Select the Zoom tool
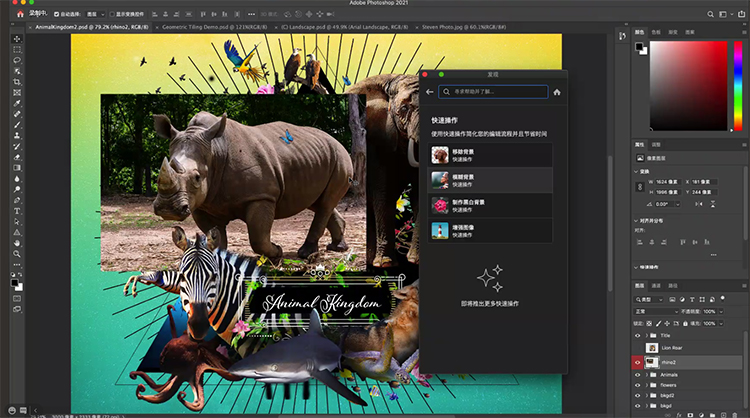750x418 pixels. click(17, 254)
